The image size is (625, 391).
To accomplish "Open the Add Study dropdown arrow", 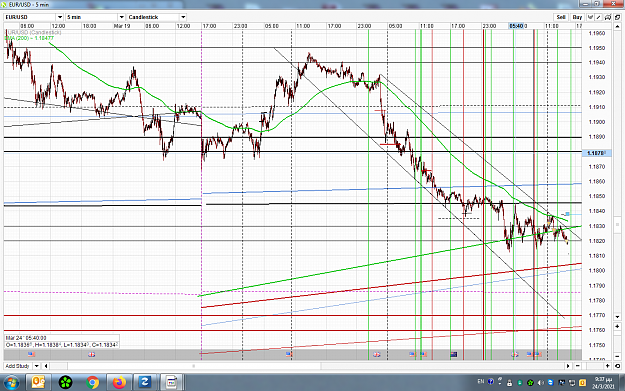I will click(36, 366).
